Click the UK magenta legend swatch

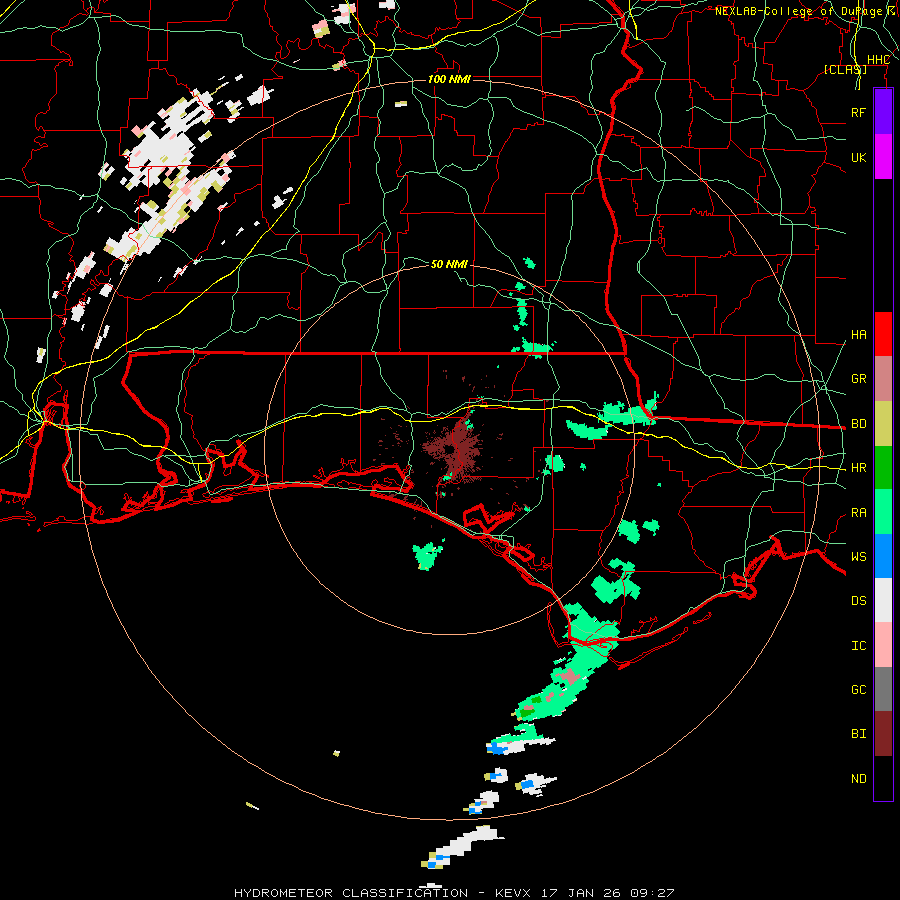883,156
